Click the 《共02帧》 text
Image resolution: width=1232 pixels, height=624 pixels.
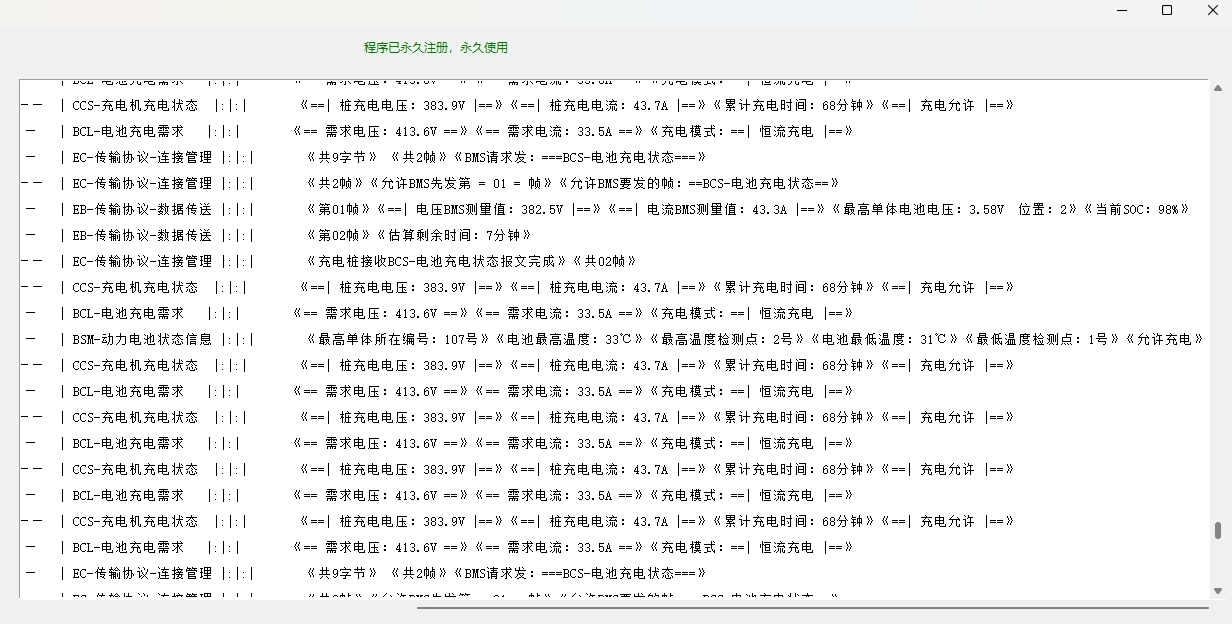tap(603, 261)
